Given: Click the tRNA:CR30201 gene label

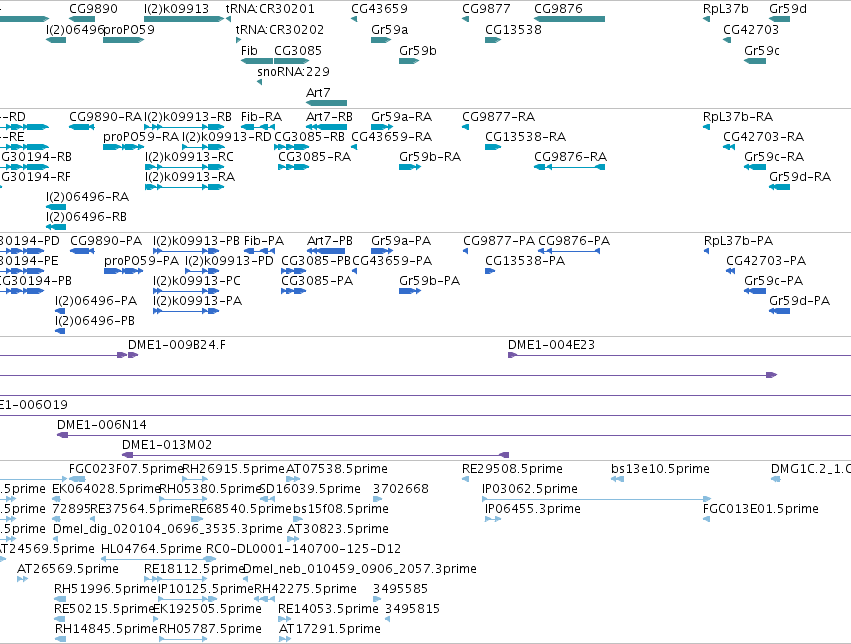Looking at the screenshot, I should [270, 9].
